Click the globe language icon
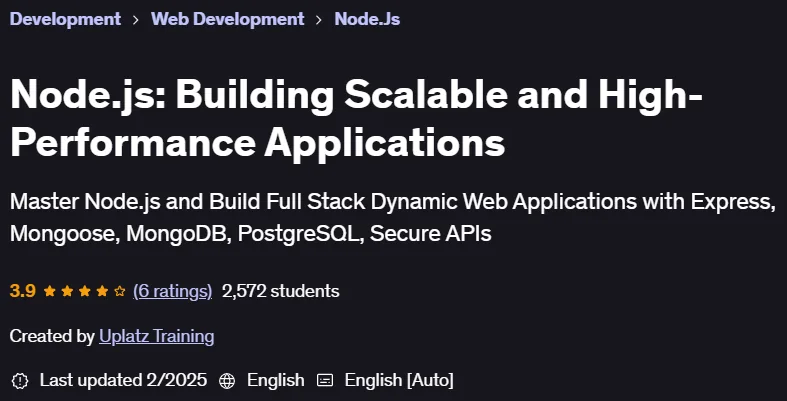 [227, 380]
